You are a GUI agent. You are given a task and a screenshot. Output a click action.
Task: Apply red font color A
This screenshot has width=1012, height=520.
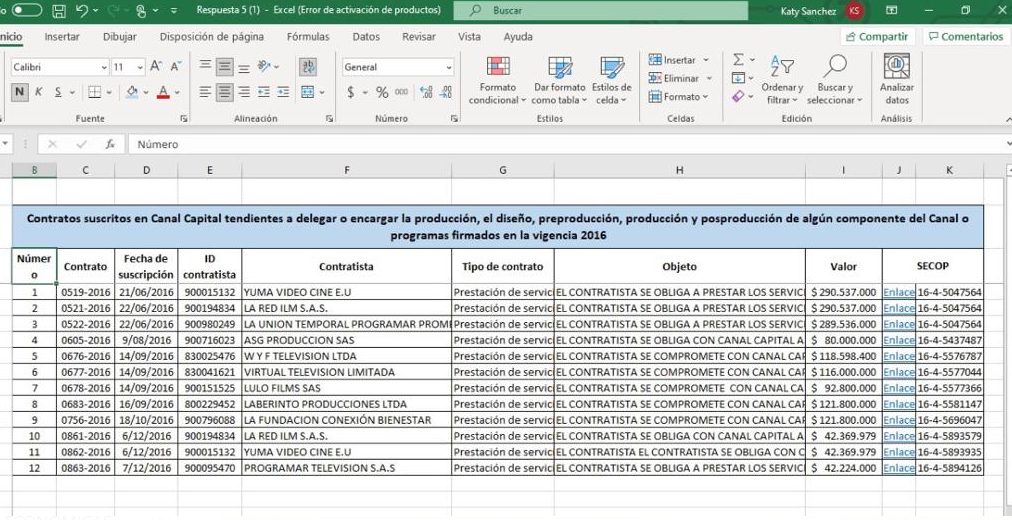pos(163,92)
